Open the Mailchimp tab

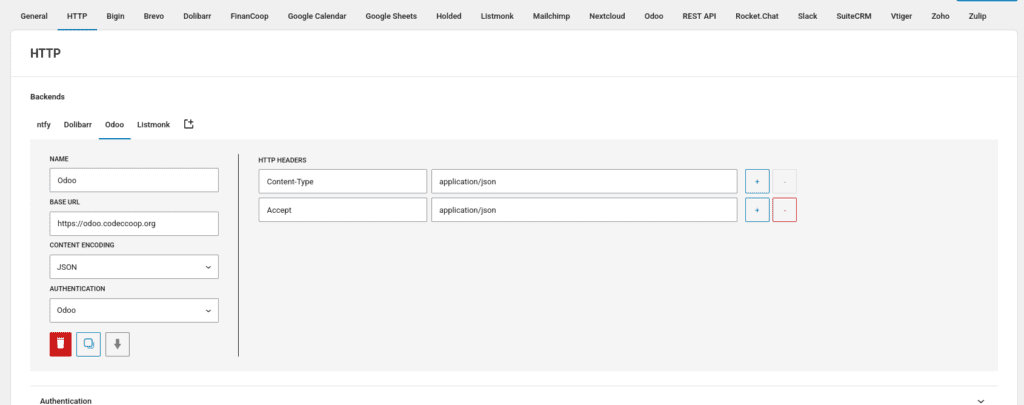pyautogui.click(x=551, y=16)
